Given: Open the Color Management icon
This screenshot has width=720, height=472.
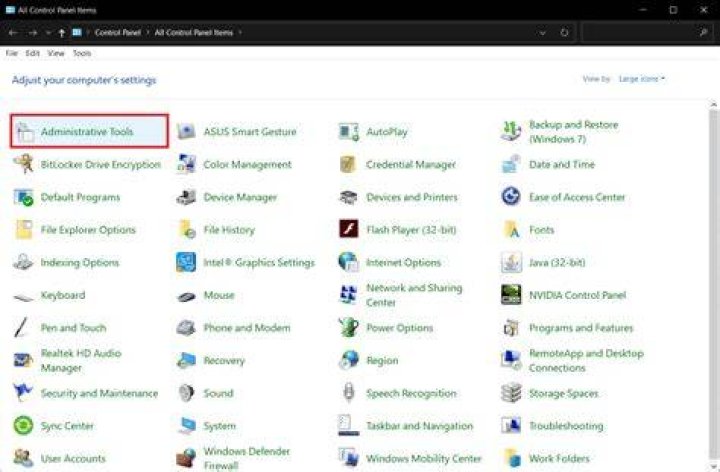Looking at the screenshot, I should pyautogui.click(x=186, y=164).
